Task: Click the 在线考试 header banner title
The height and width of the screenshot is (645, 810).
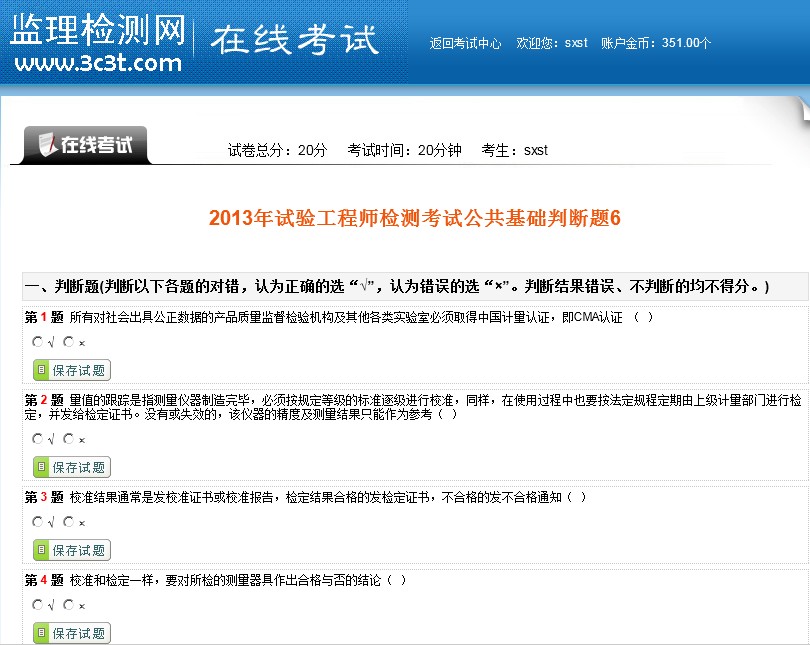Action: click(x=294, y=40)
